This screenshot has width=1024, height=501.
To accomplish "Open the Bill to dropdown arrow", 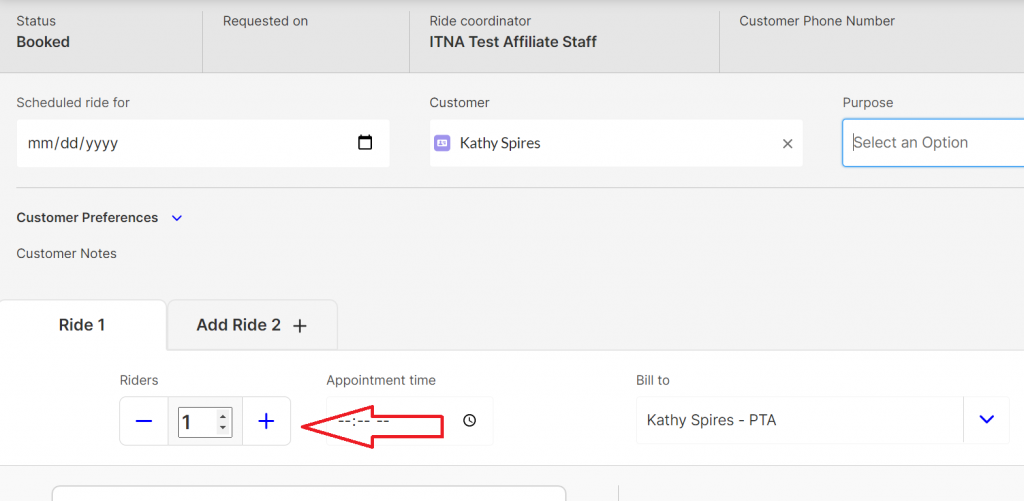I will [x=987, y=420].
